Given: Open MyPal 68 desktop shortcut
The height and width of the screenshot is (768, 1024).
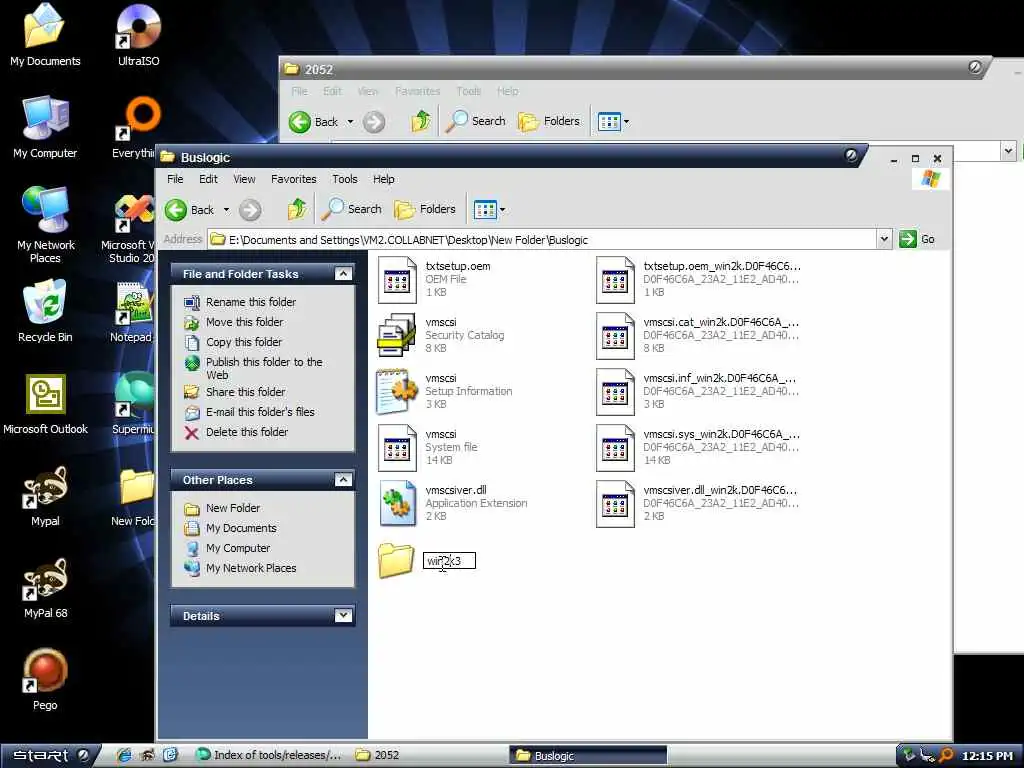Looking at the screenshot, I should [46, 588].
